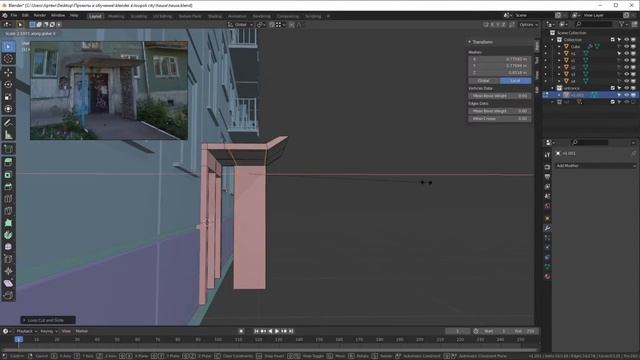640x360 pixels.
Task: Pick the Edge Slide tool
Action: pos(8,259)
